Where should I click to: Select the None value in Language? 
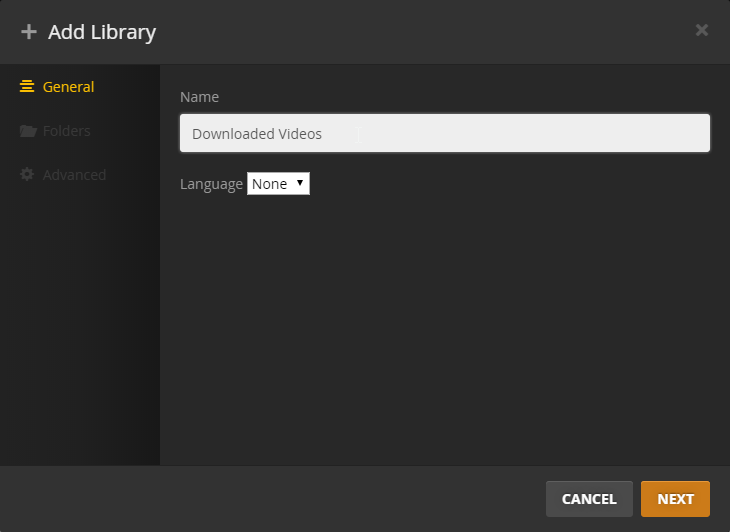coord(270,184)
